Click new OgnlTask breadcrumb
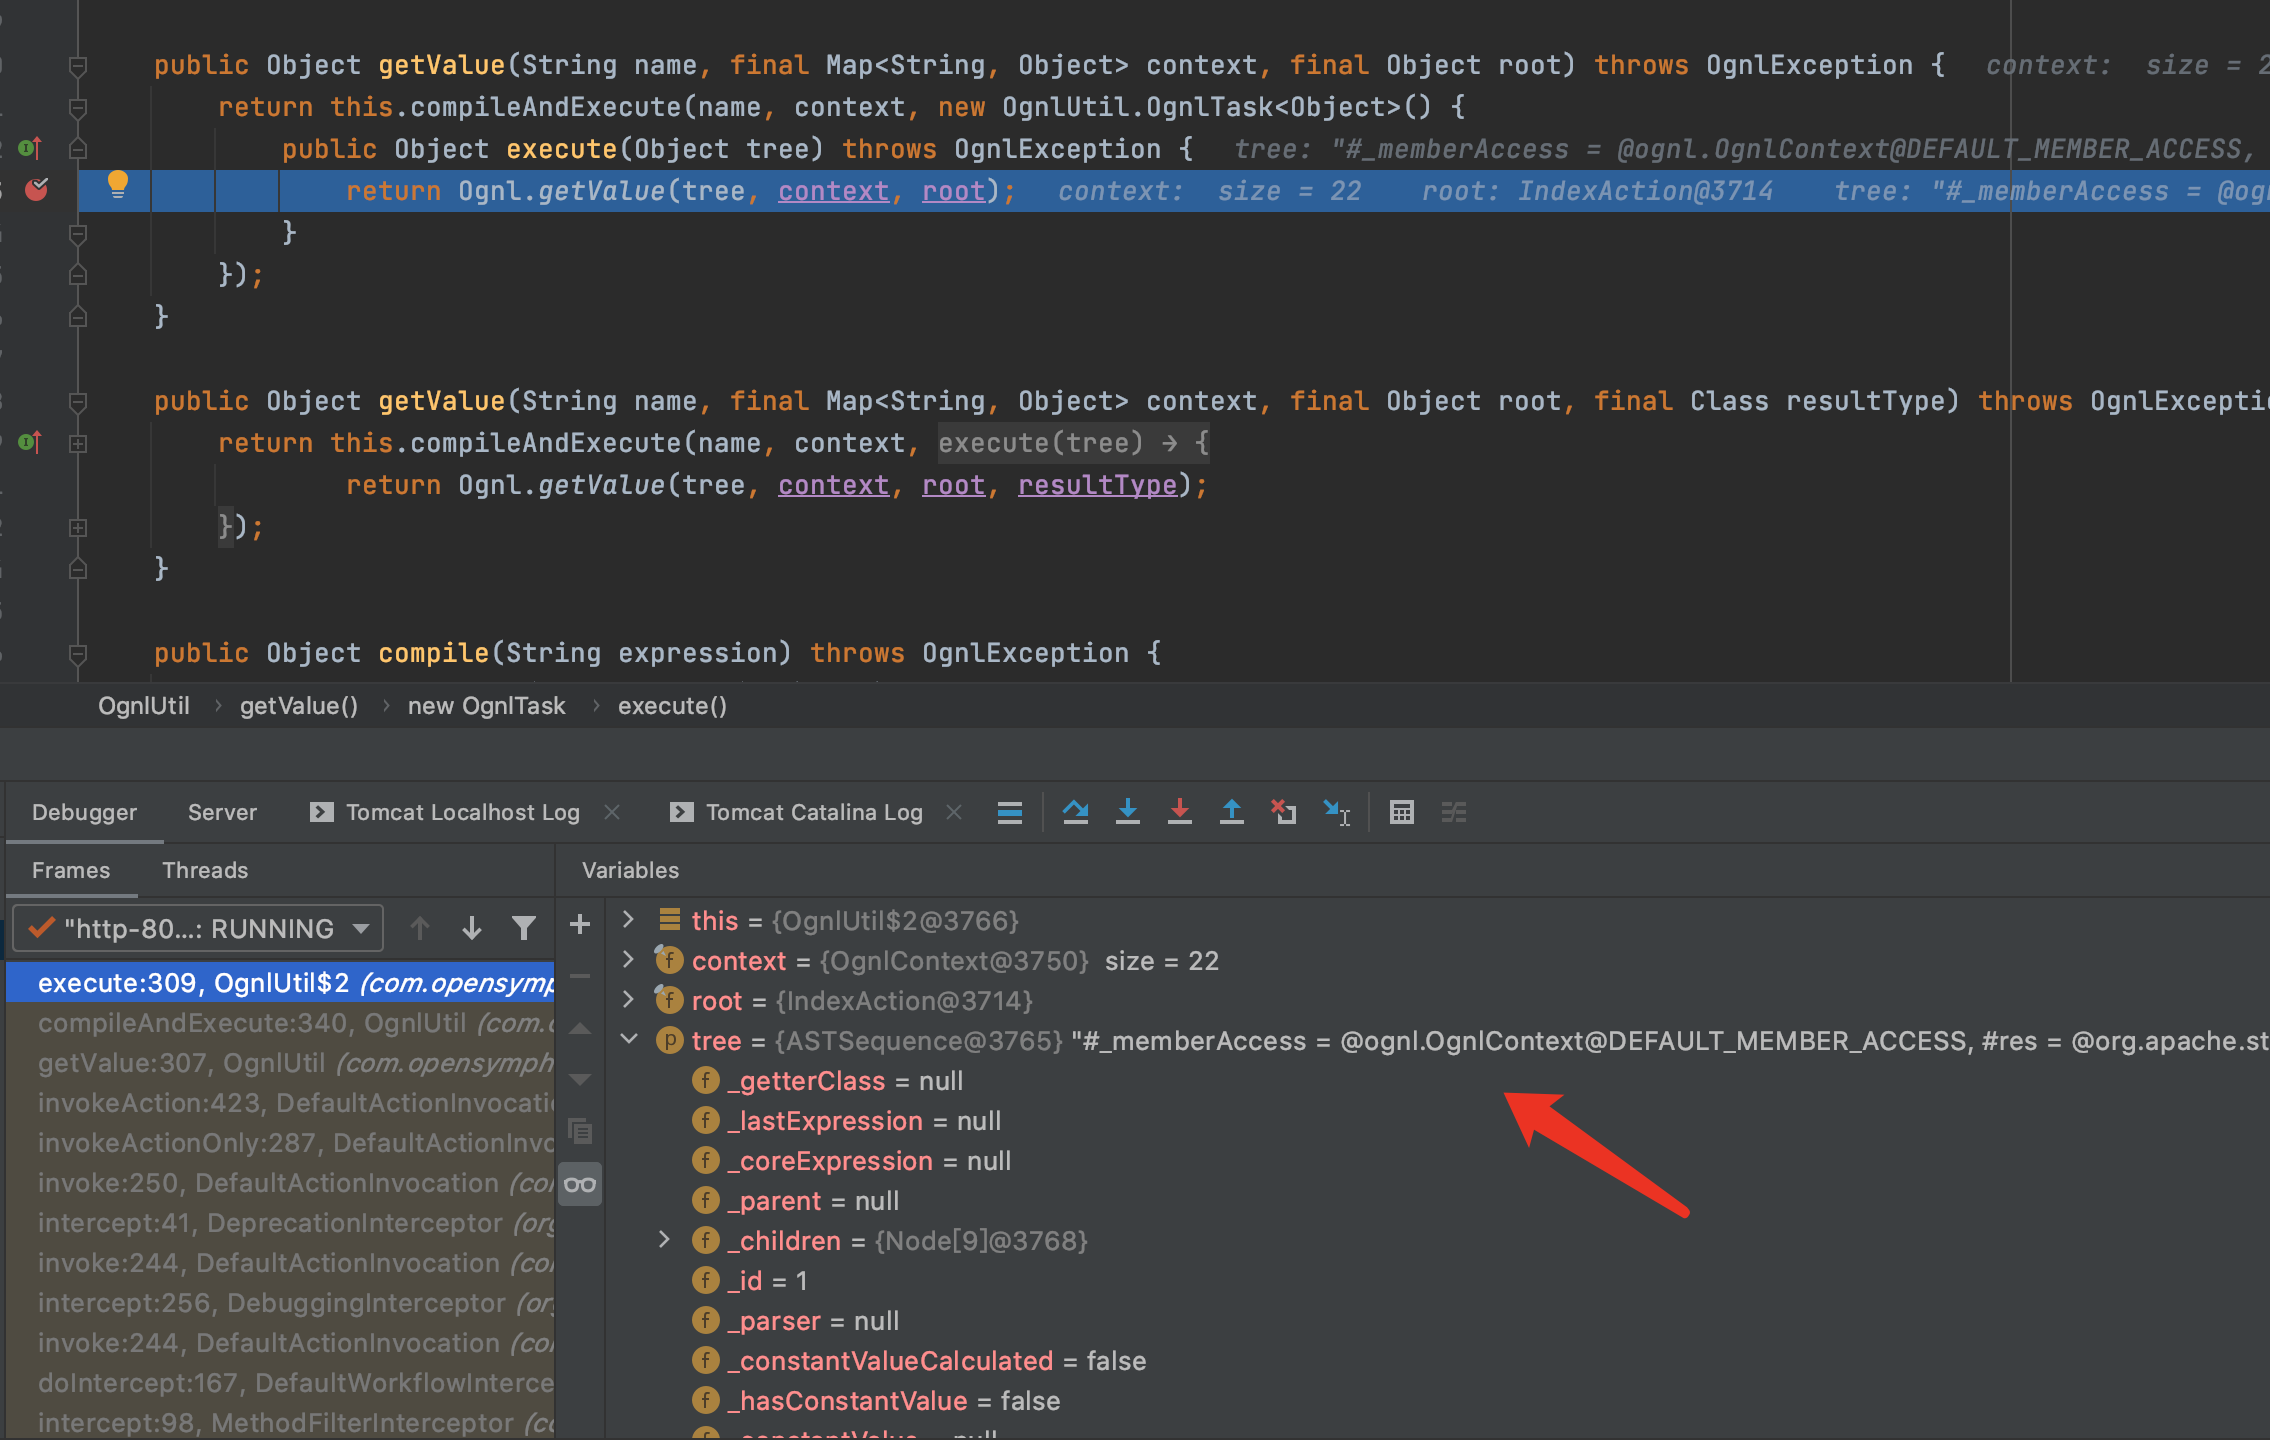This screenshot has width=2270, height=1440. [x=486, y=706]
